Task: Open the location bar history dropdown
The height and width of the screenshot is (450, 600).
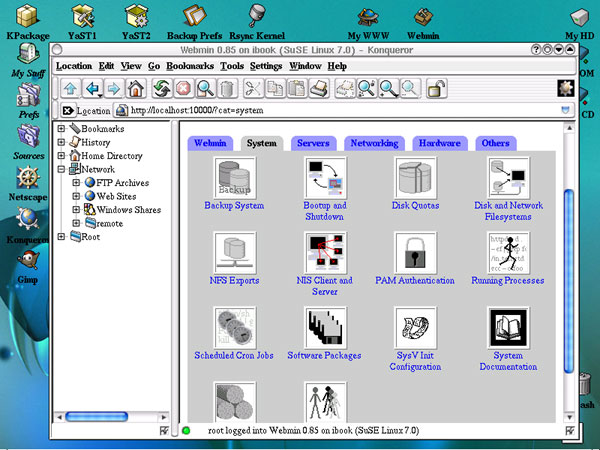Action: coord(565,110)
